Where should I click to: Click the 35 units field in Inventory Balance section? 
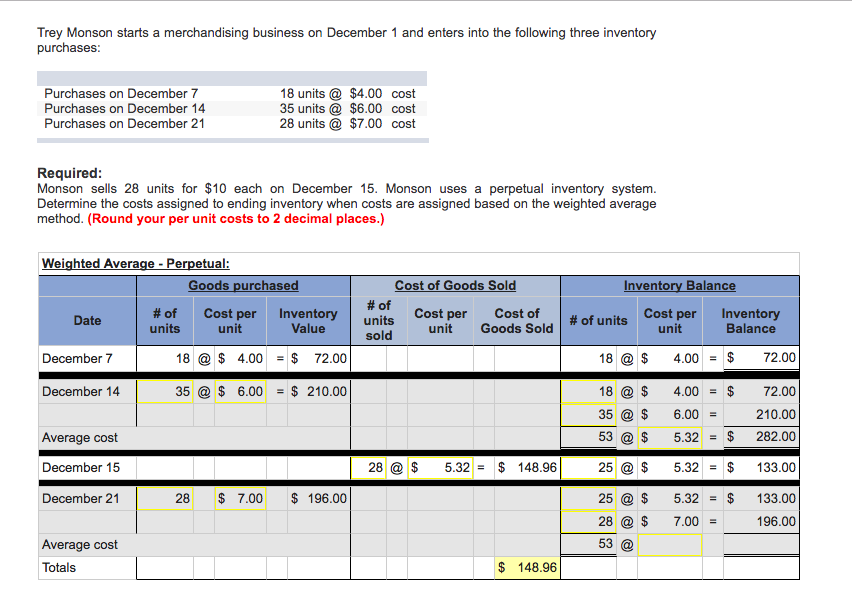[588, 415]
